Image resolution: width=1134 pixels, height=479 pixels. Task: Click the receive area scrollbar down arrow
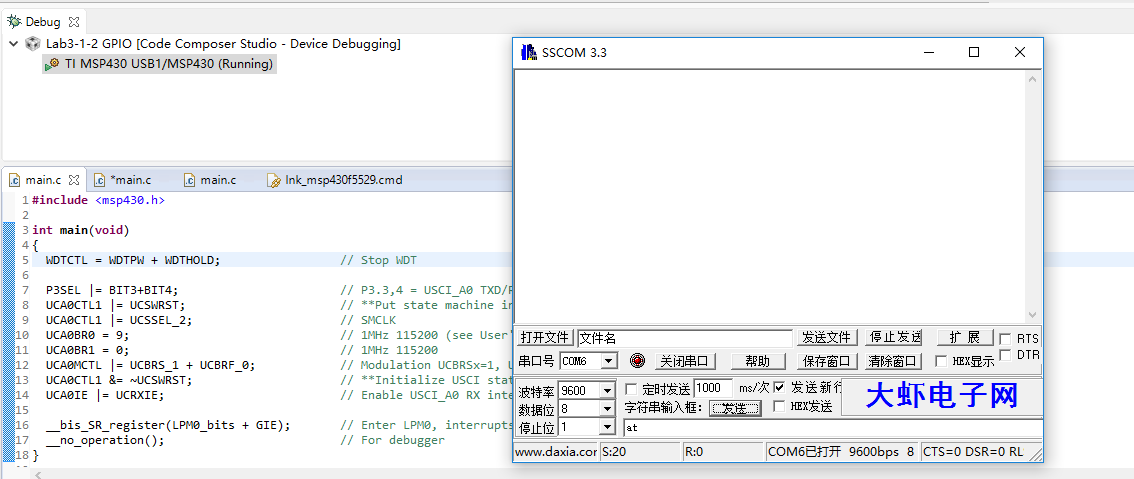click(x=1033, y=315)
